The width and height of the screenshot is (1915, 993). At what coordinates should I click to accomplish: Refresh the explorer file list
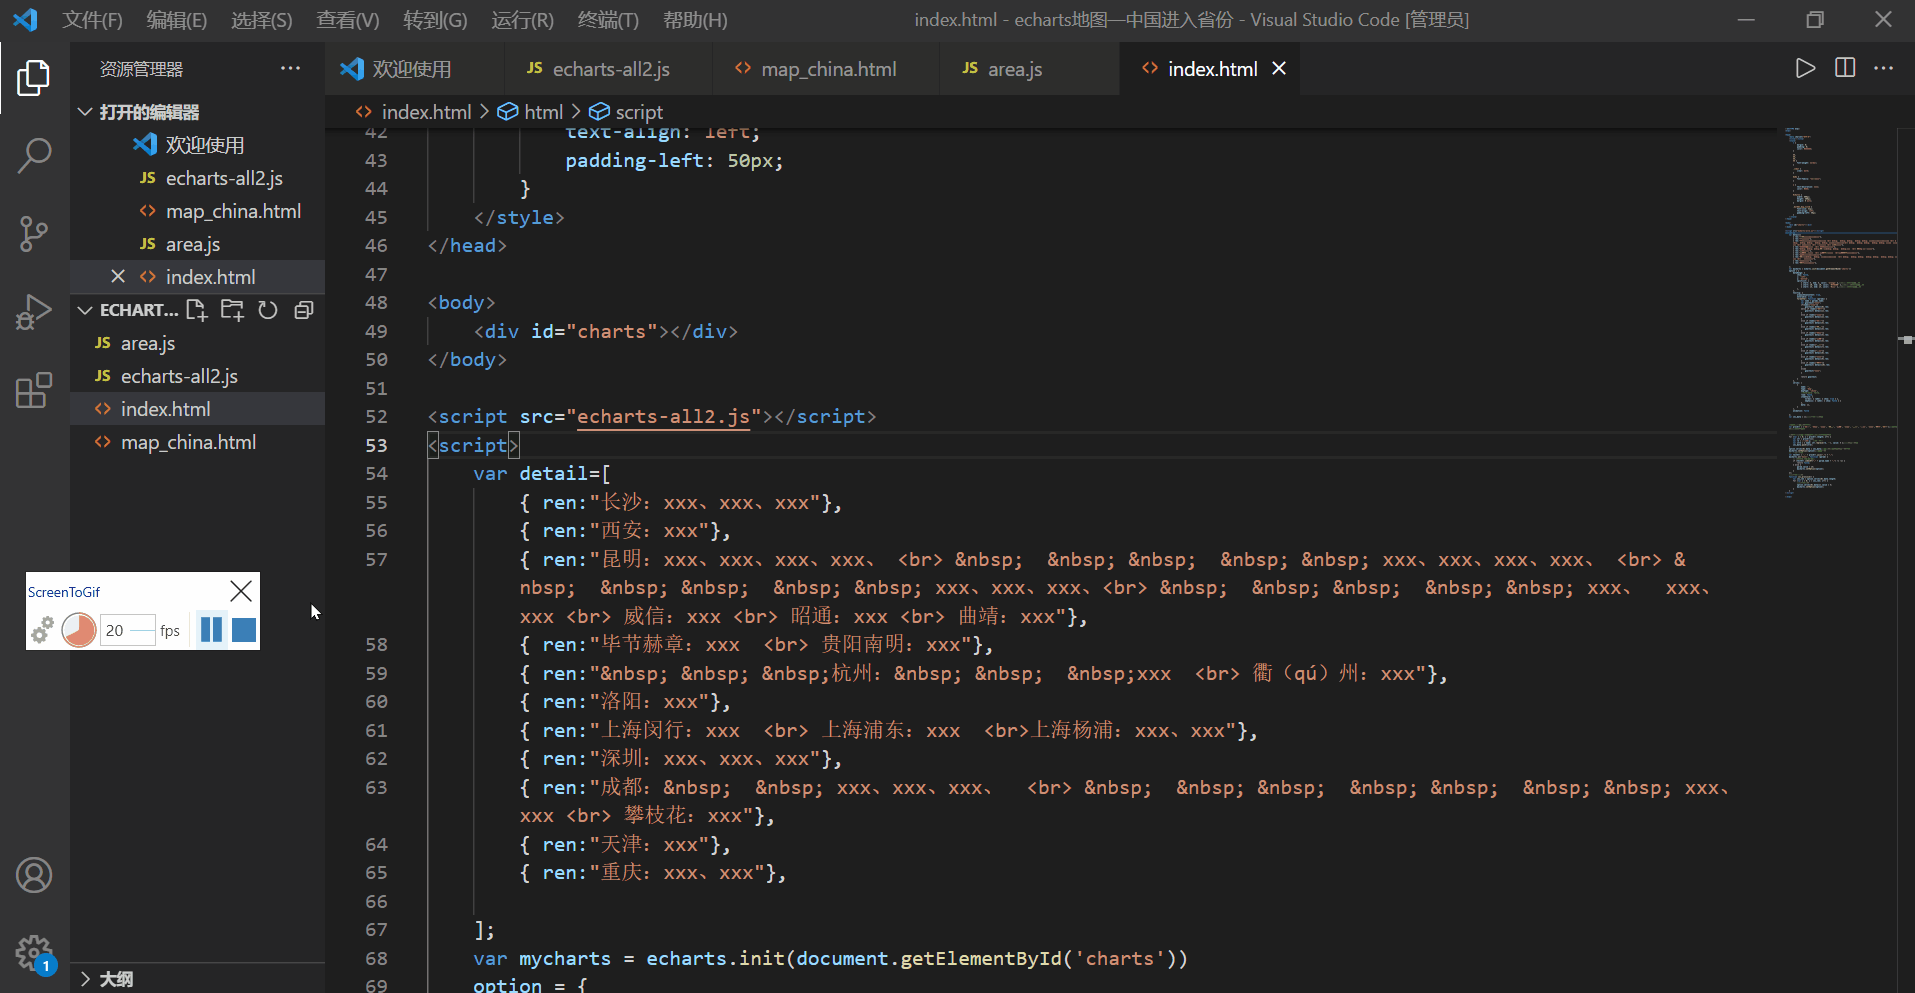[268, 310]
